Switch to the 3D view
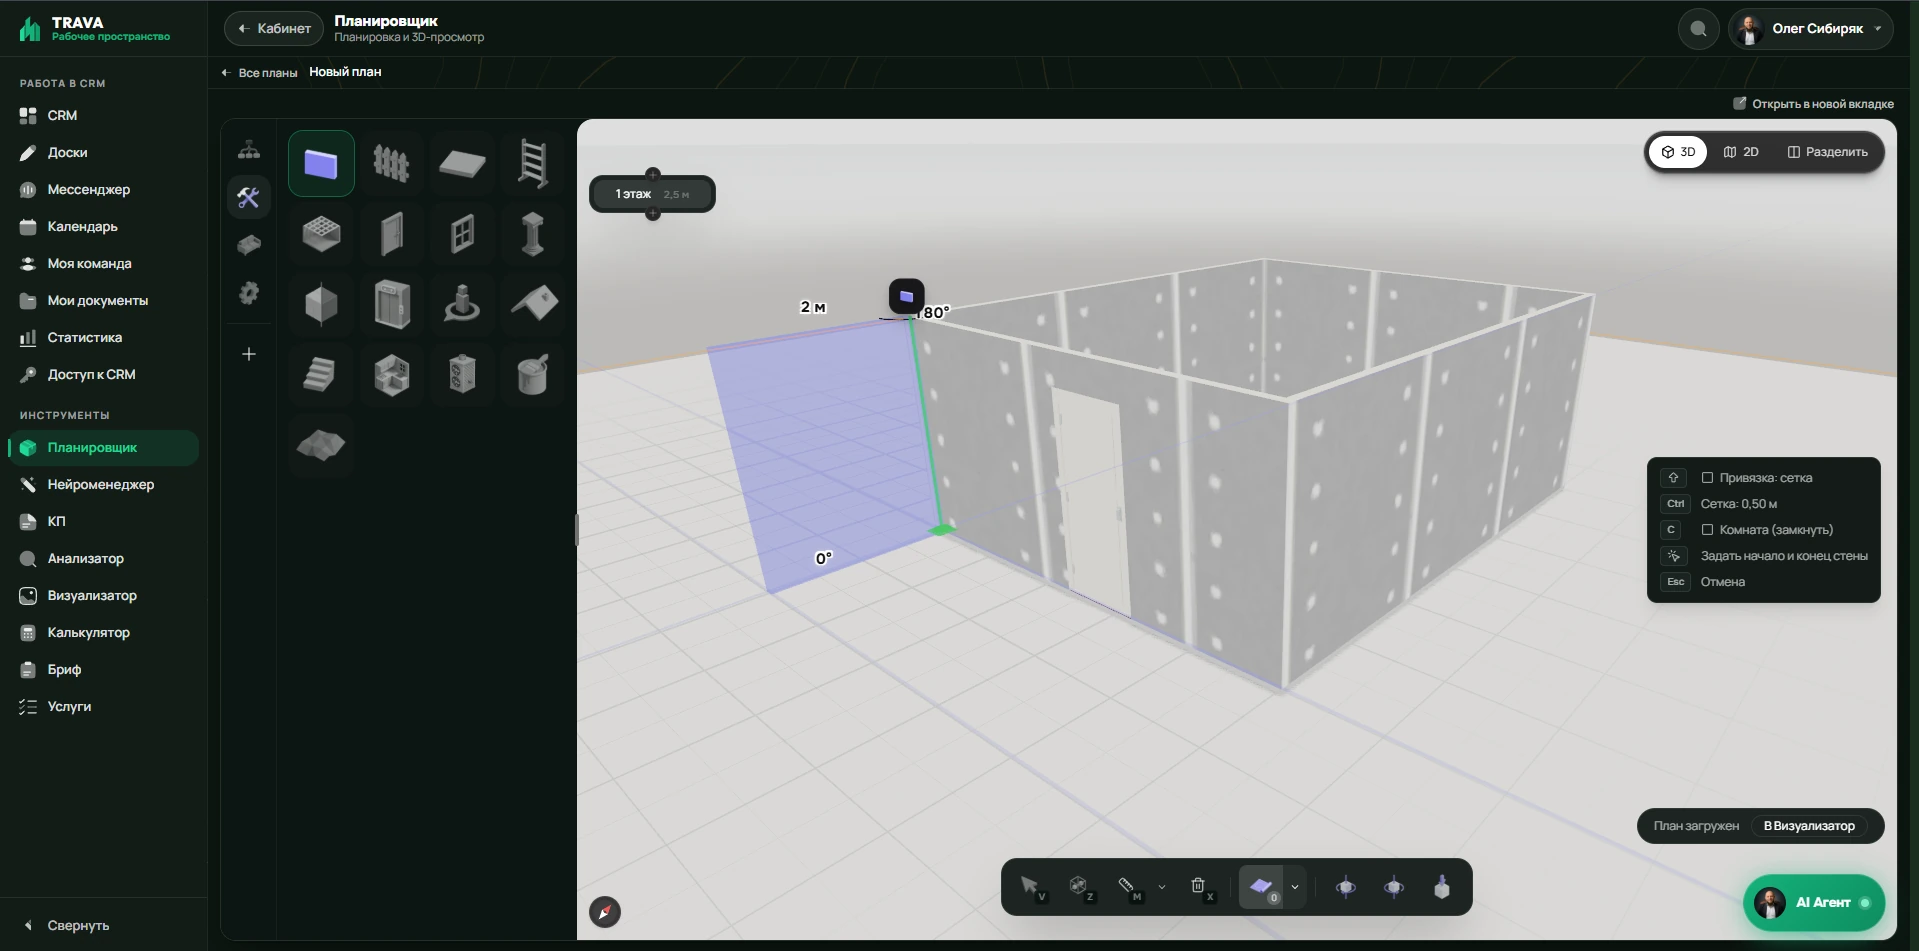The height and width of the screenshot is (951, 1919). (x=1678, y=152)
